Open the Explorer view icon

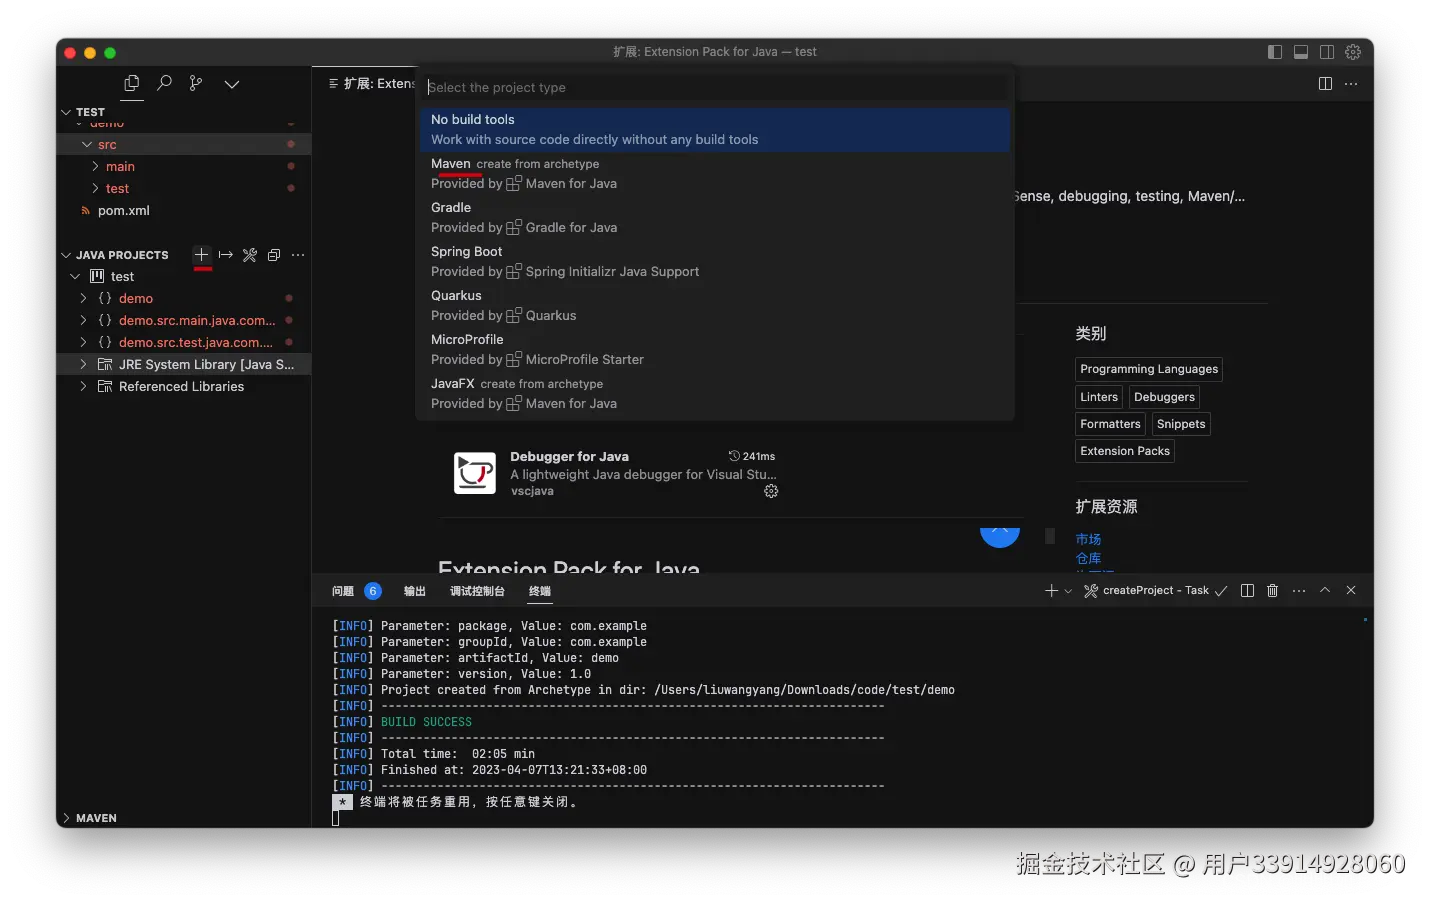coord(132,84)
